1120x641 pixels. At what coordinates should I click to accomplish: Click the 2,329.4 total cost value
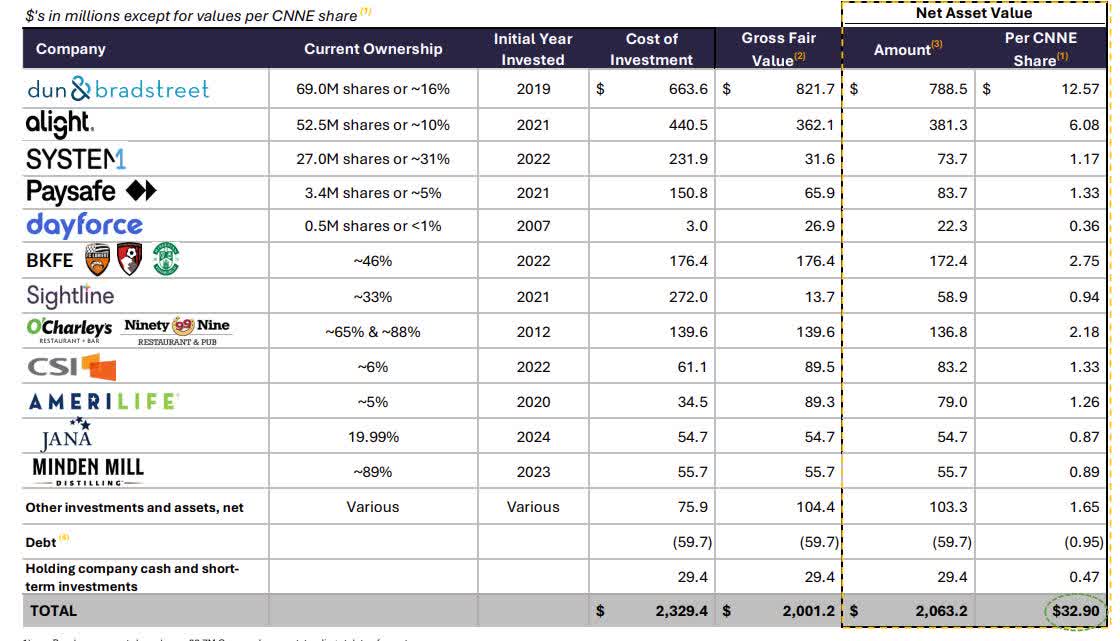pyautogui.click(x=681, y=611)
